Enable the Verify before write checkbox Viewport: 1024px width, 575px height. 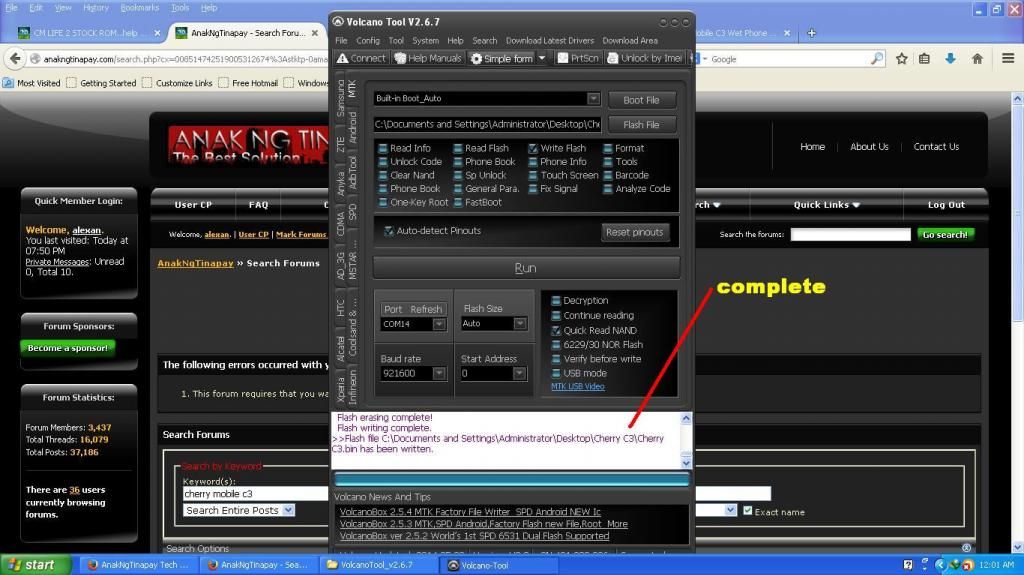pyautogui.click(x=556, y=358)
